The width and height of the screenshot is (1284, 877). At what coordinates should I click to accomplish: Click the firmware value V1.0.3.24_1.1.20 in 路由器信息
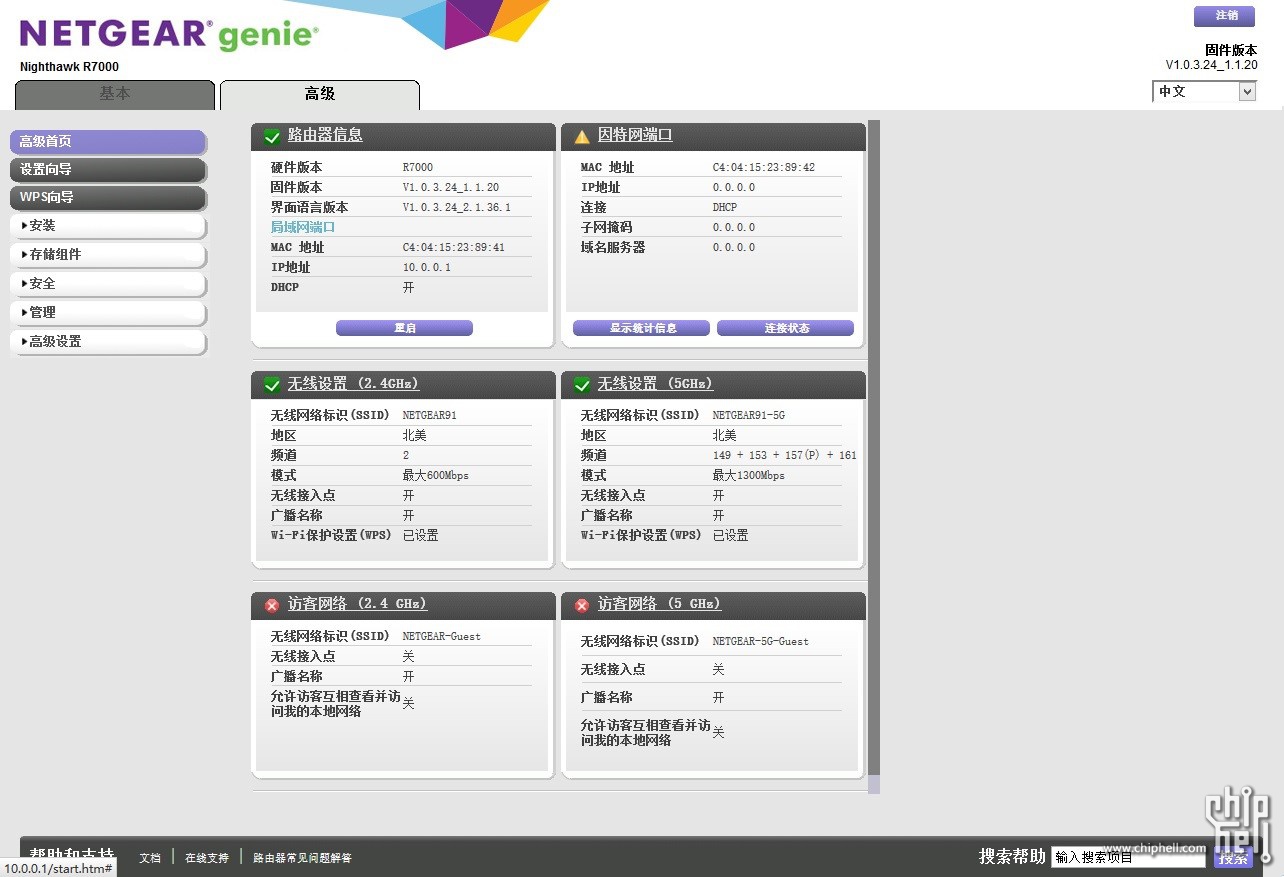[x=451, y=188]
